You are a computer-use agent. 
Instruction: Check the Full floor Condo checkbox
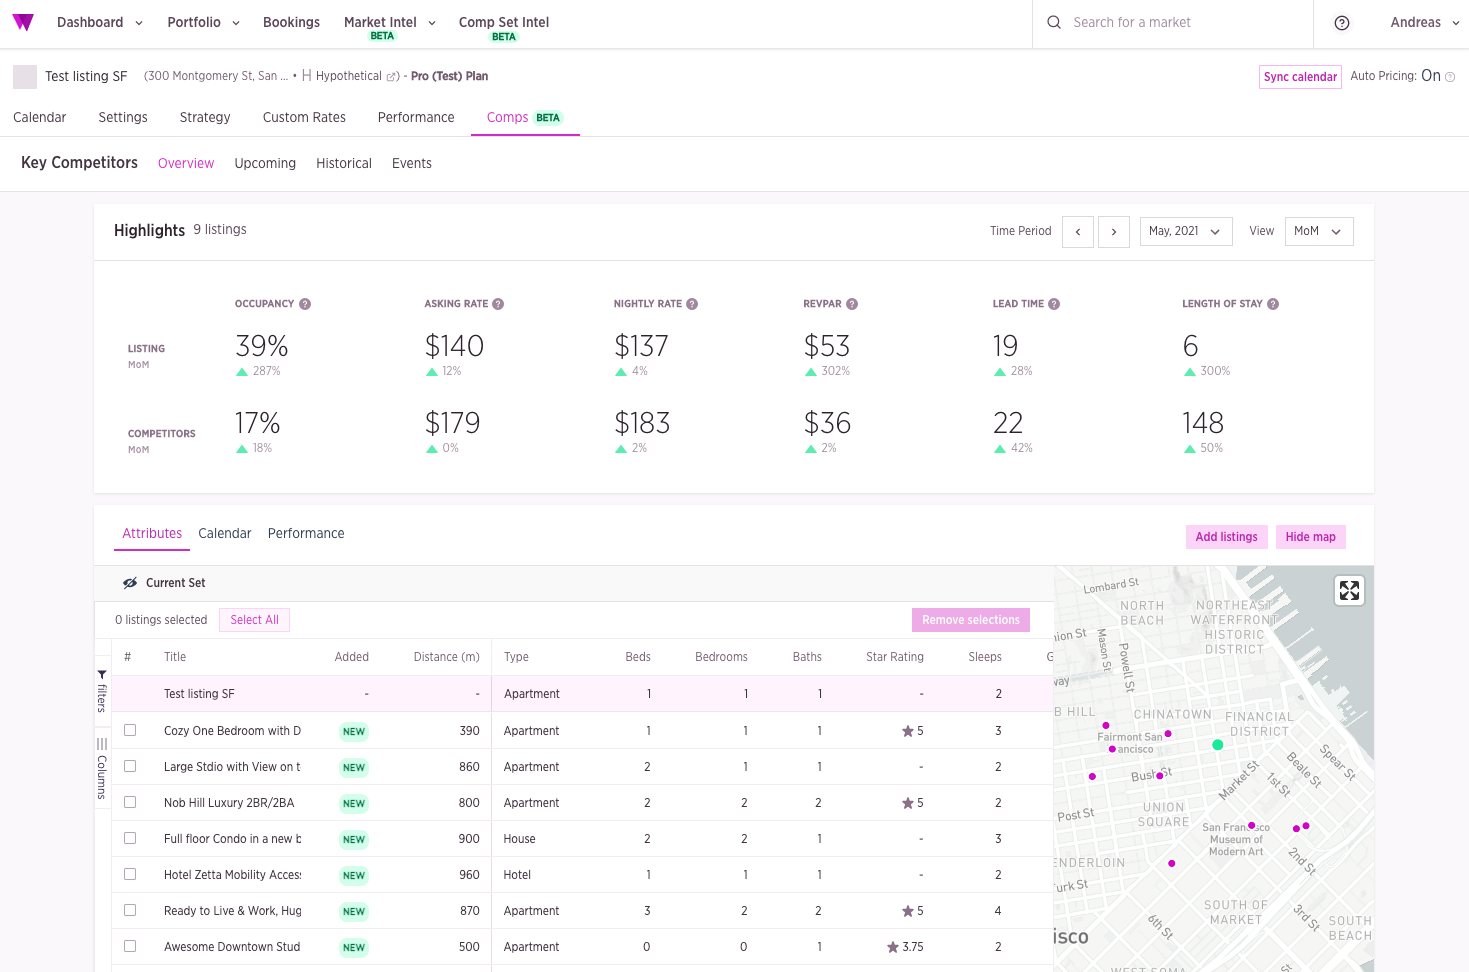coord(130,839)
